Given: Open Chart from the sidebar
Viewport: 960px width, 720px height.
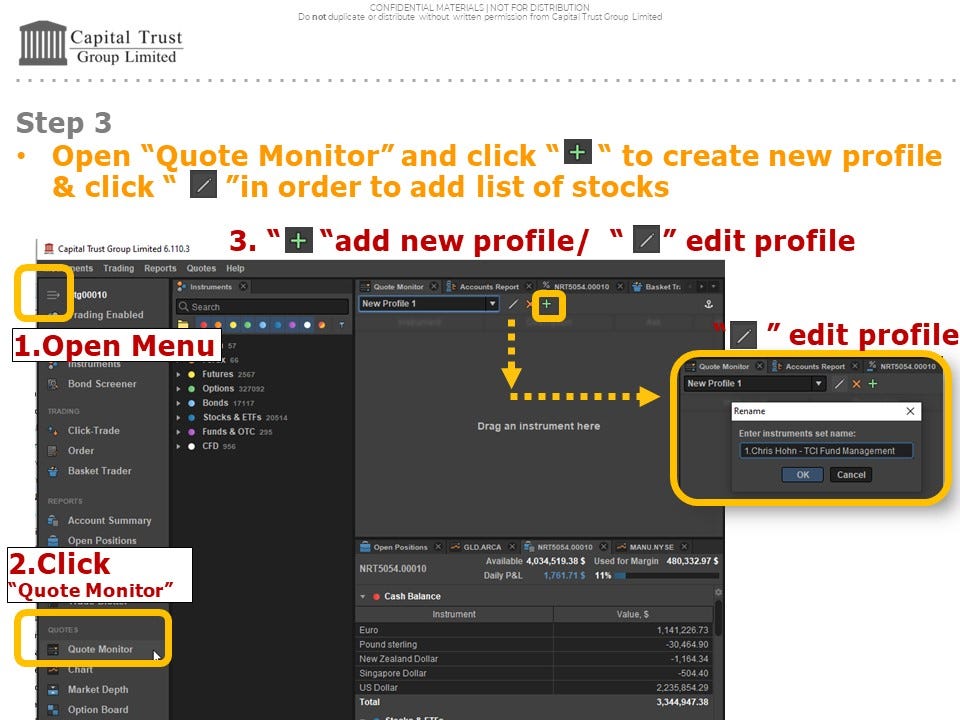Looking at the screenshot, I should (80, 670).
